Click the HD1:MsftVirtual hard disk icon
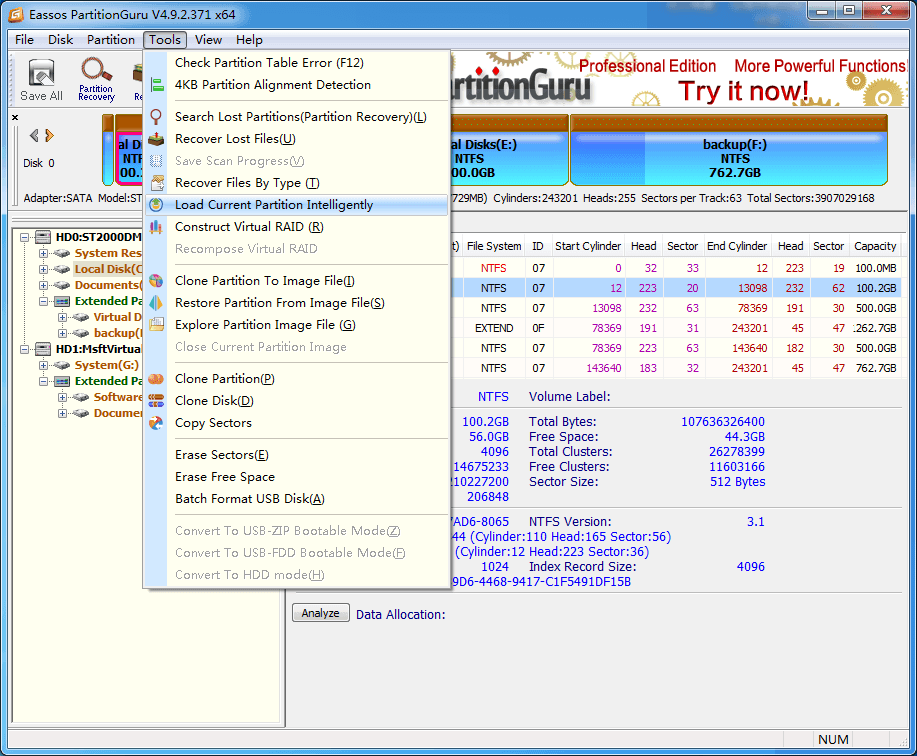 coord(43,349)
